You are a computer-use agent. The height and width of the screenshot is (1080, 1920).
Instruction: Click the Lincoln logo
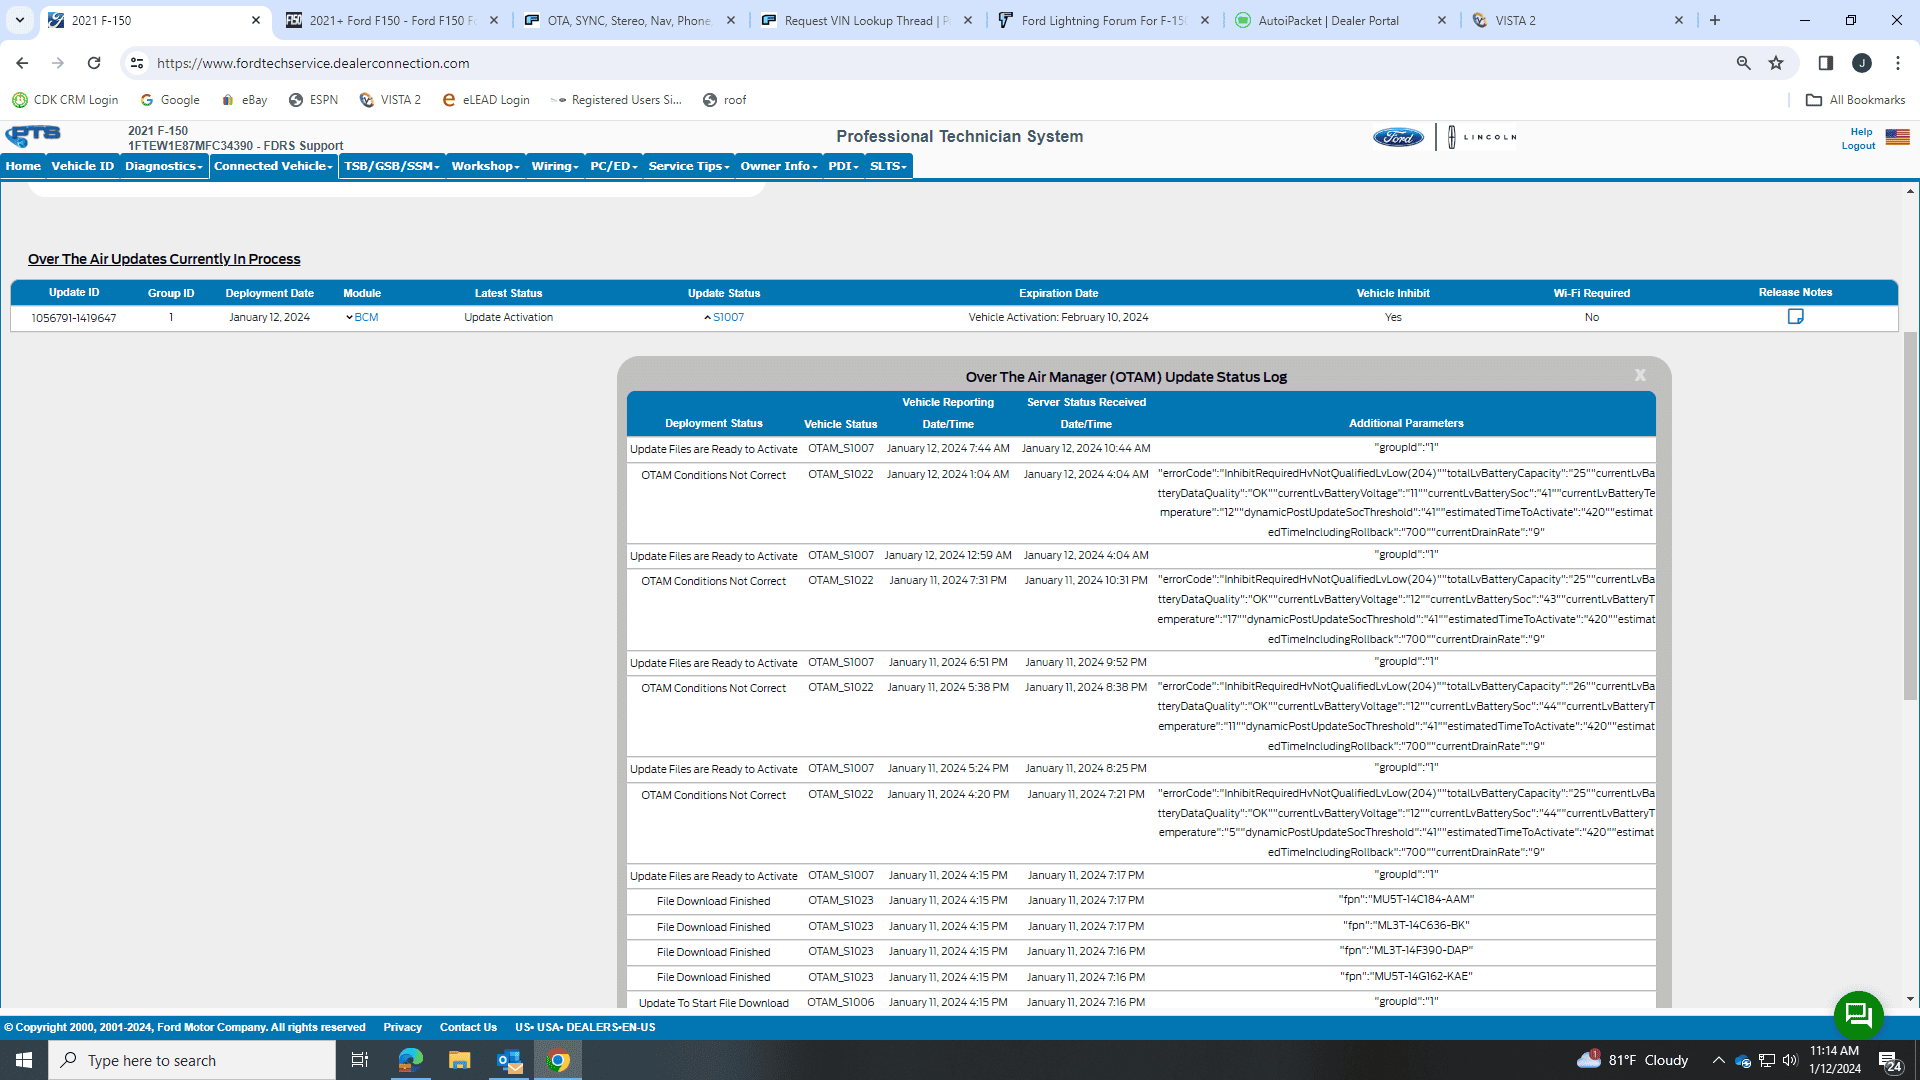tap(1484, 137)
